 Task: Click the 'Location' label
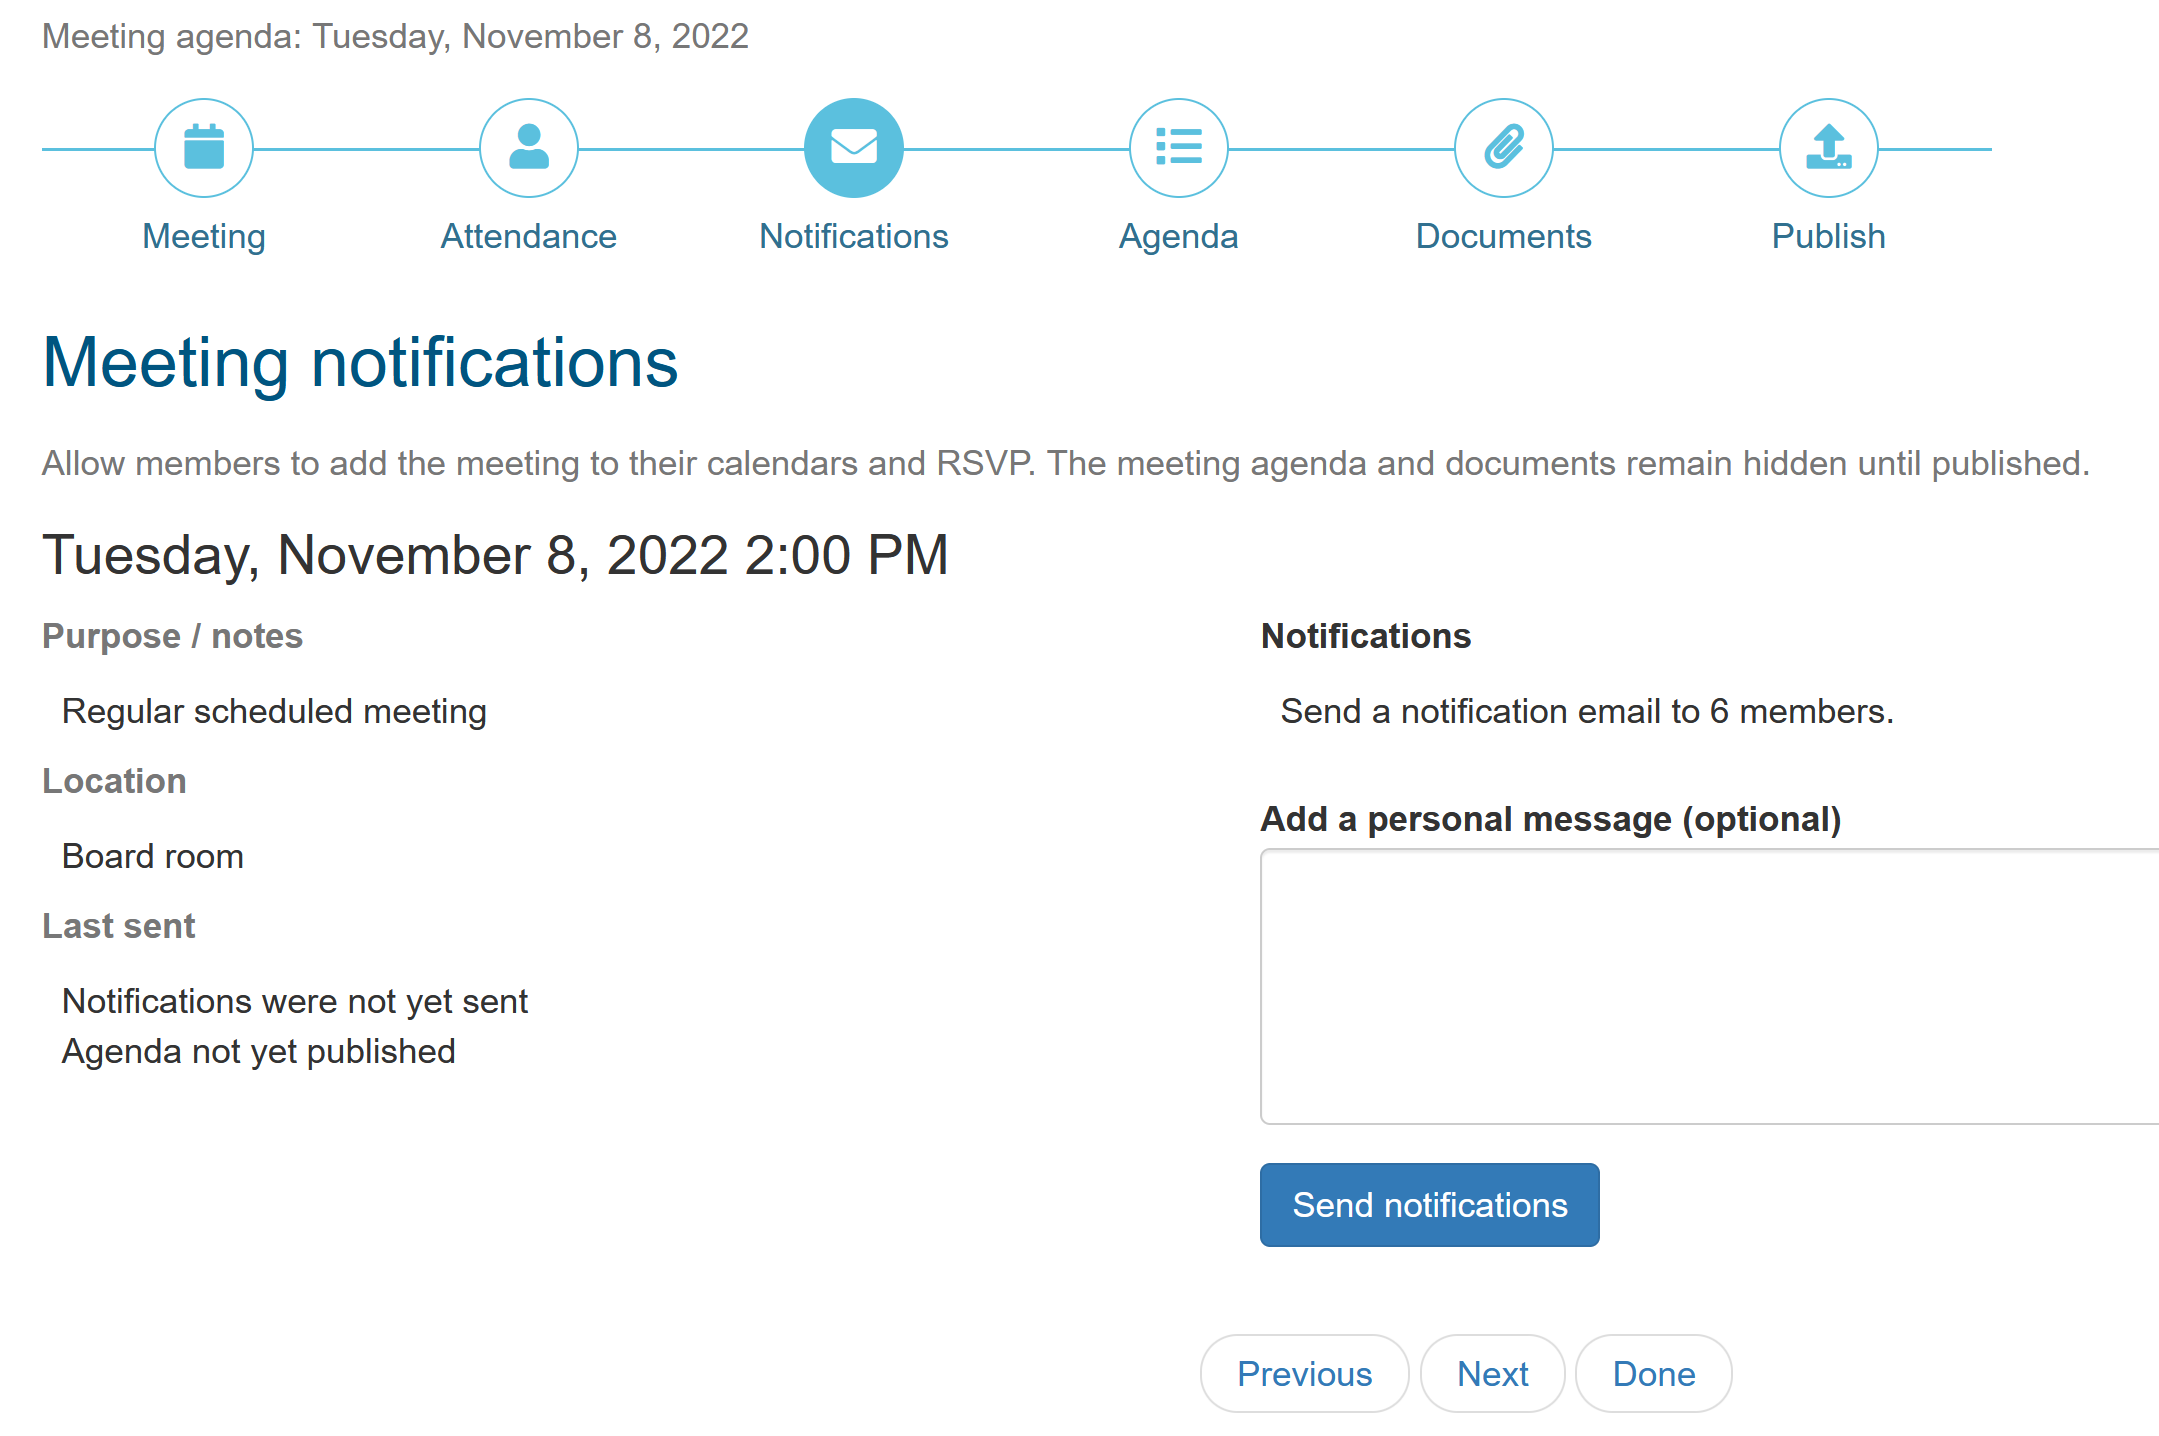(x=114, y=781)
